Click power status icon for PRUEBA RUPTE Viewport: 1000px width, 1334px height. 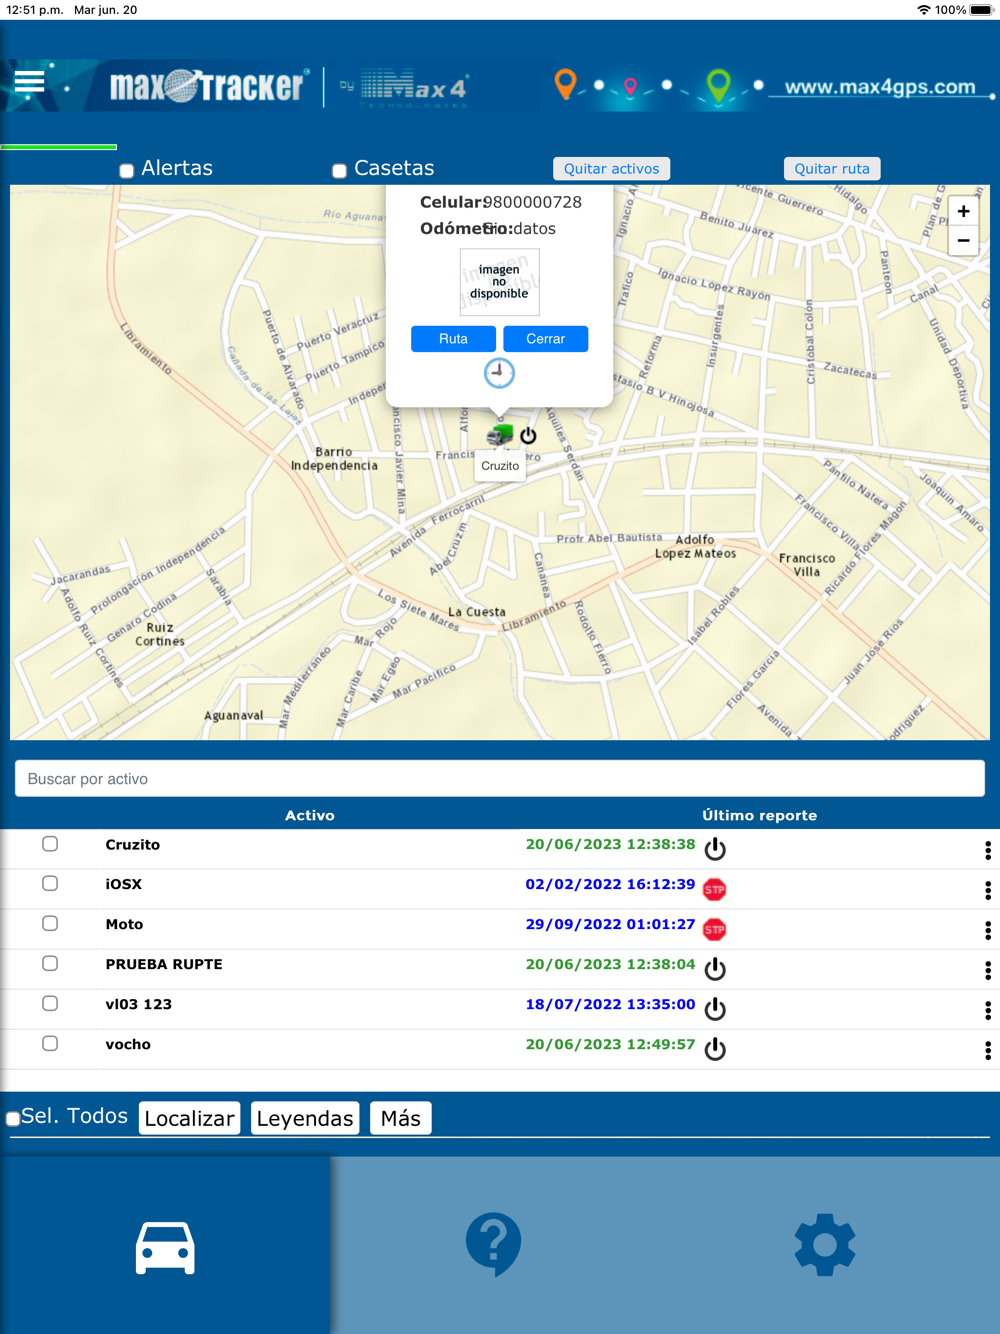715,969
